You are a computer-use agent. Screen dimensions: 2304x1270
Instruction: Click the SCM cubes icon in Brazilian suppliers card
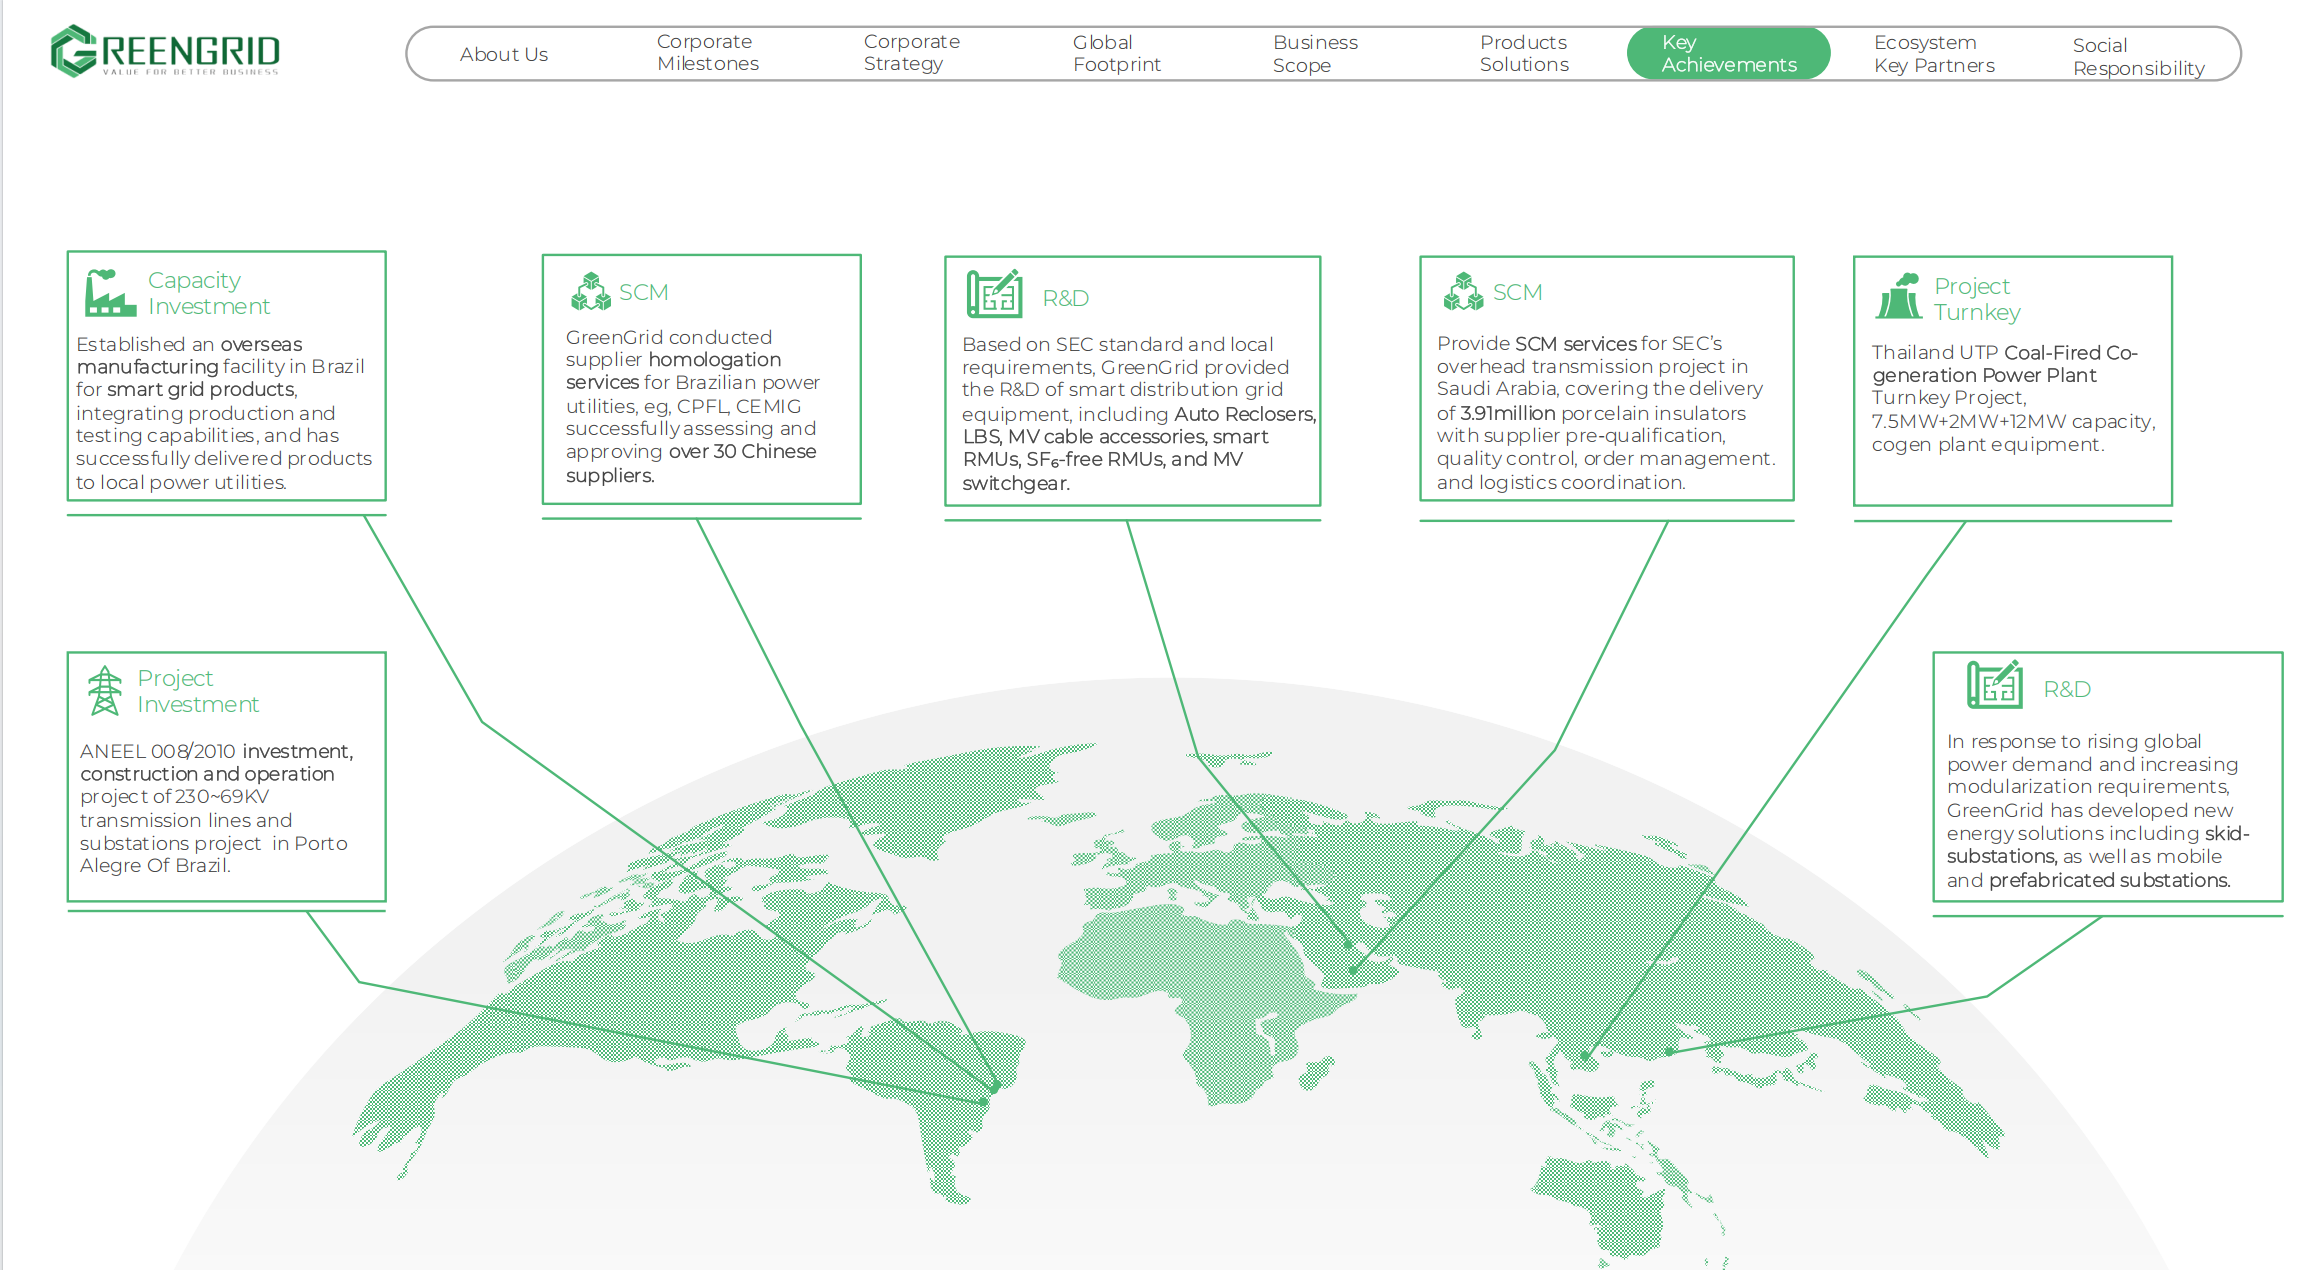click(x=590, y=291)
